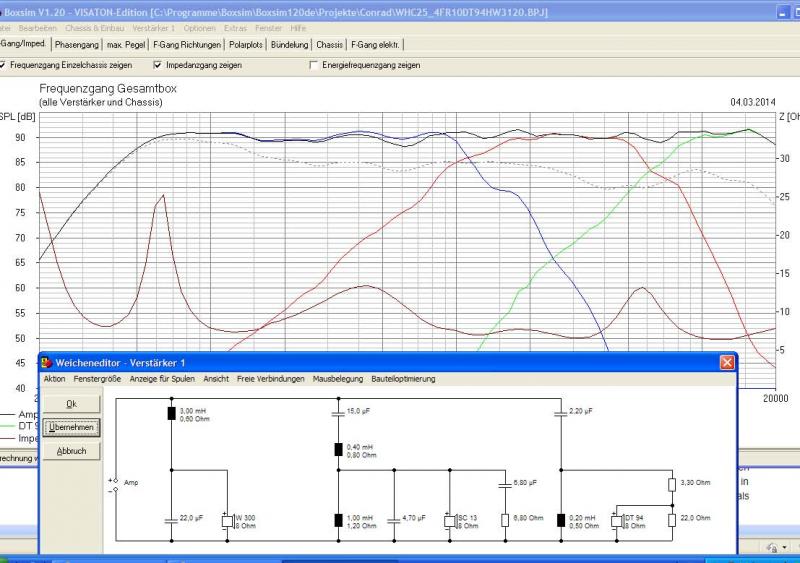The image size is (800, 563).
Task: Expand the Bauteiloptimierung menu
Action: coord(403,380)
